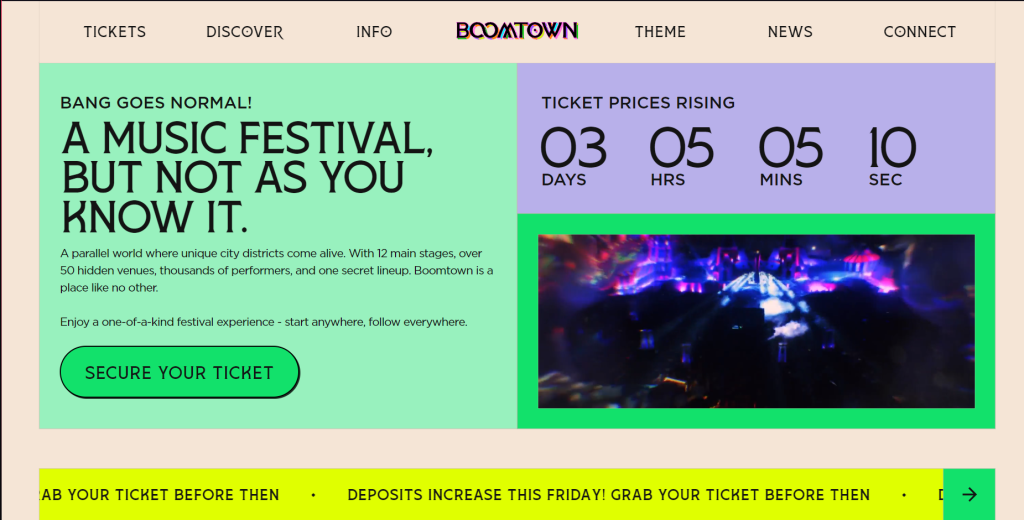Click the Days countdown number
Image resolution: width=1024 pixels, height=520 pixels.
pos(573,148)
